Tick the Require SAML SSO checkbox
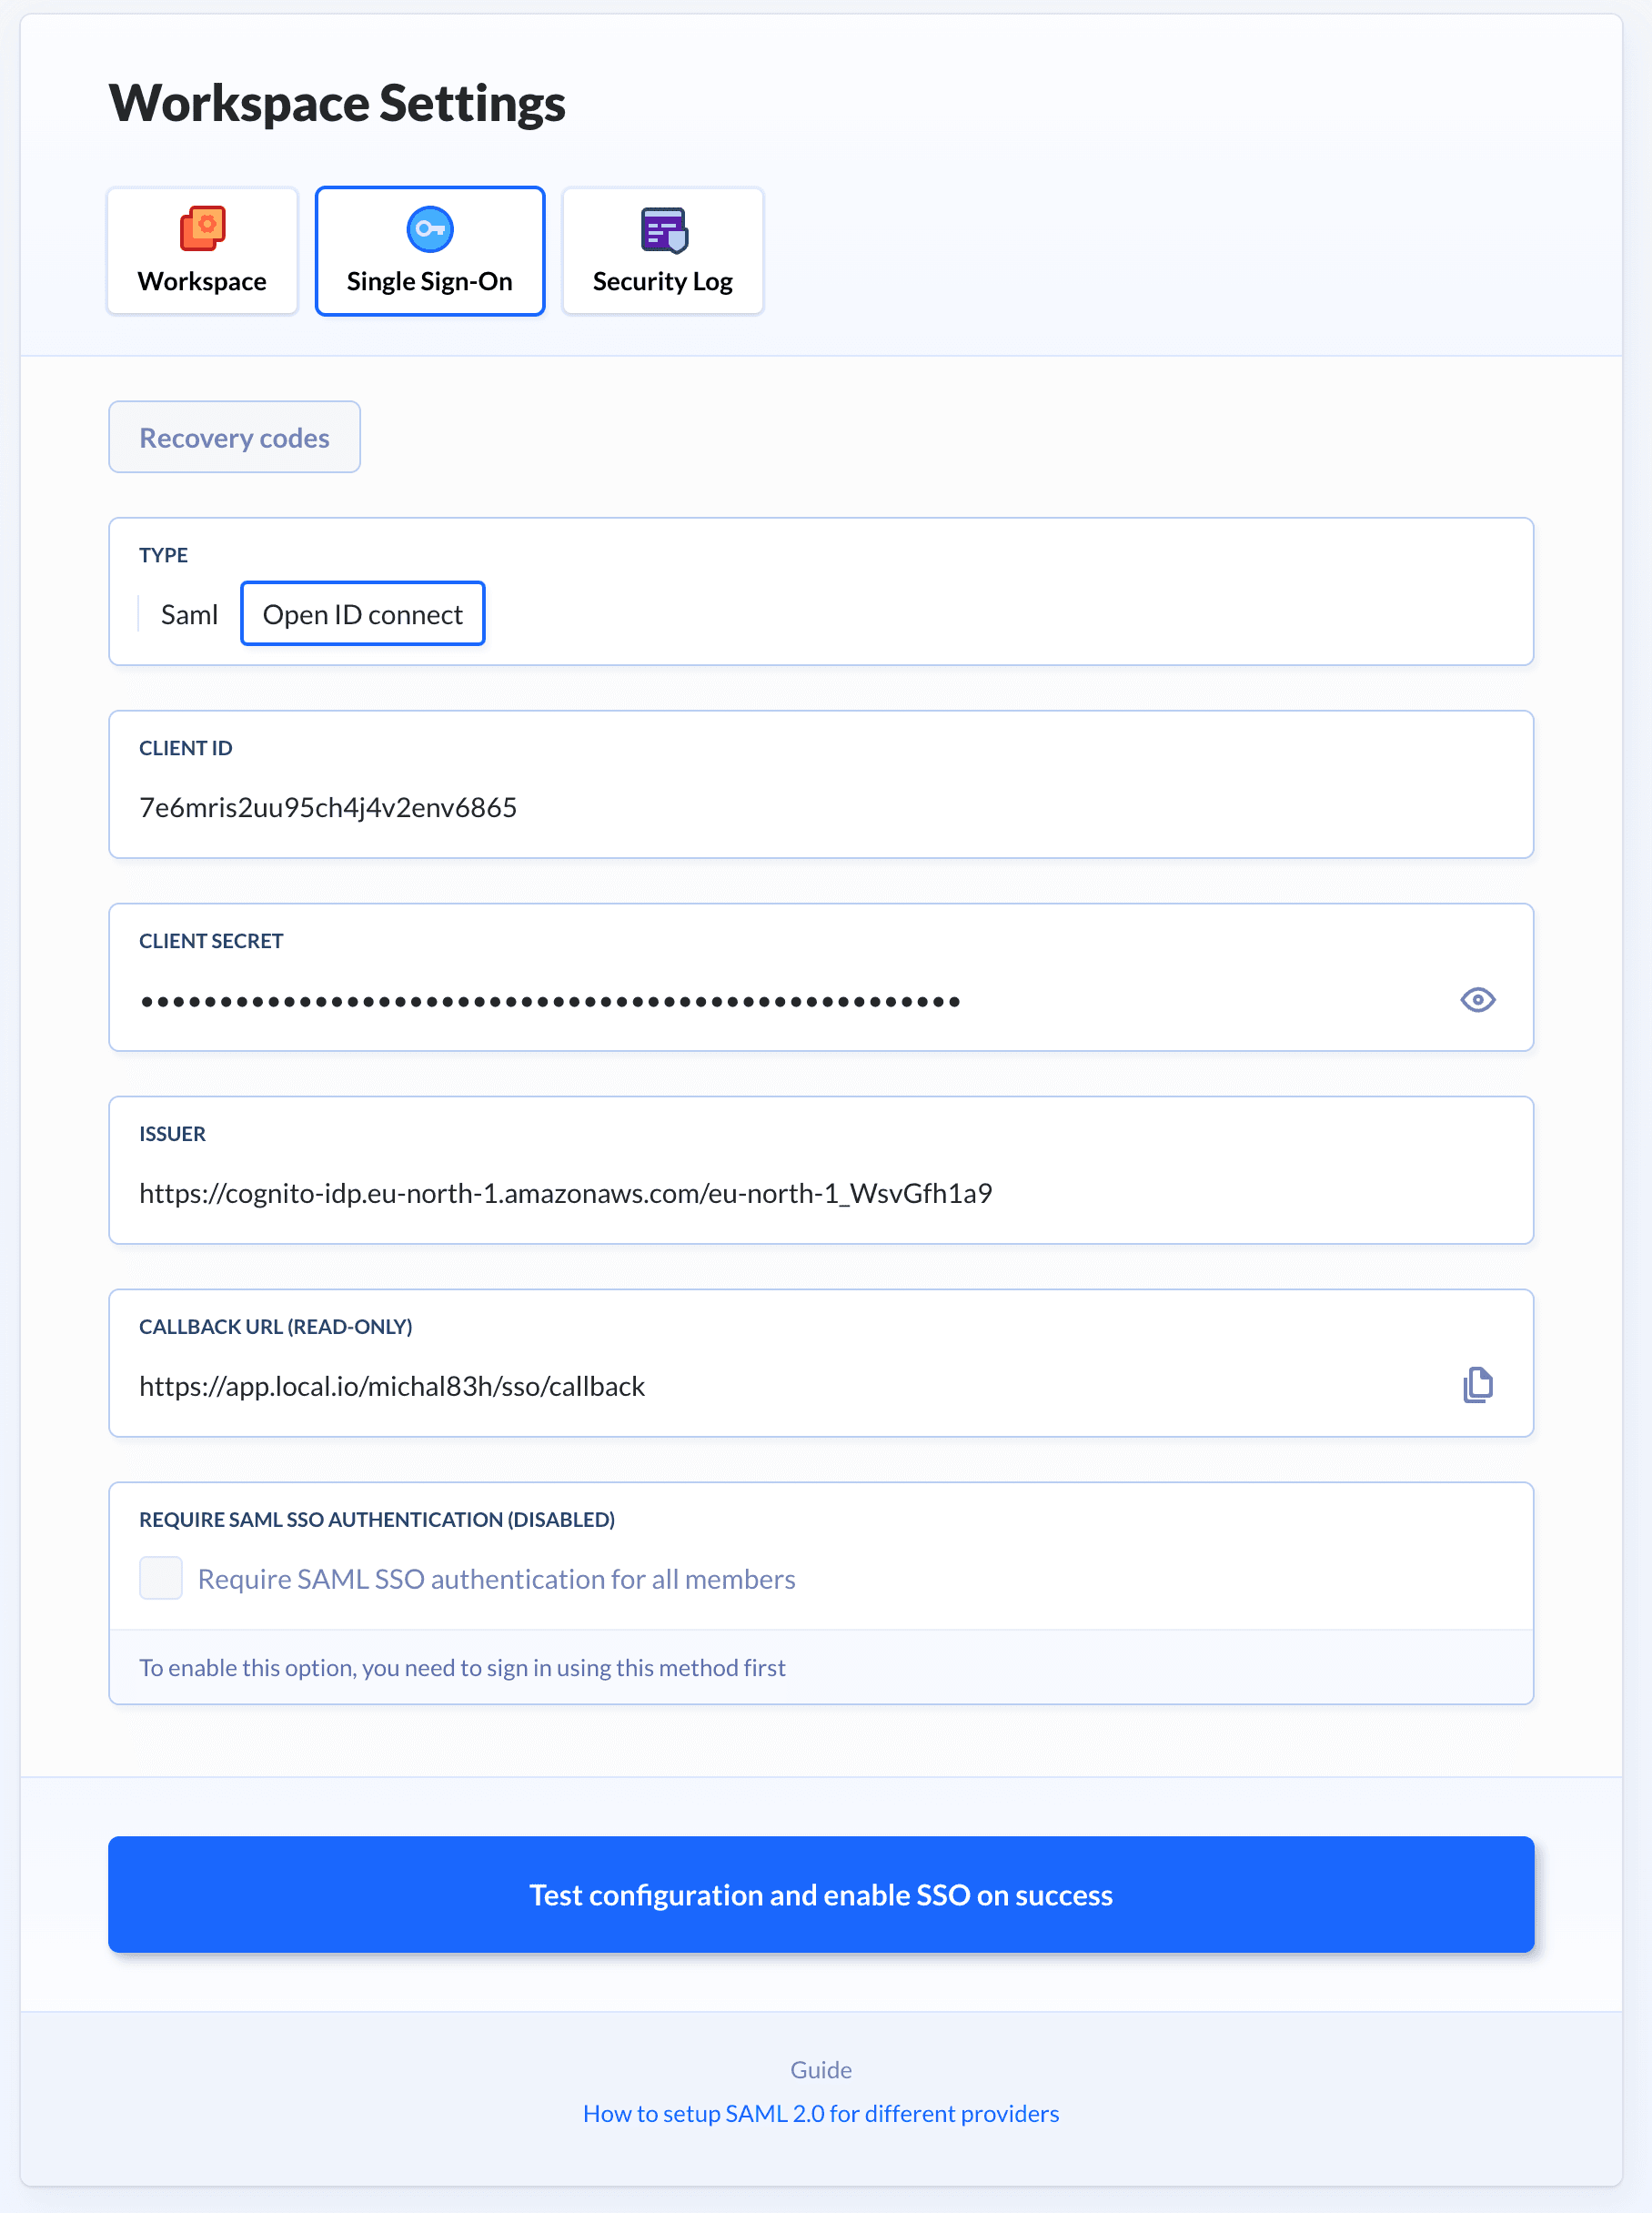 [161, 1578]
